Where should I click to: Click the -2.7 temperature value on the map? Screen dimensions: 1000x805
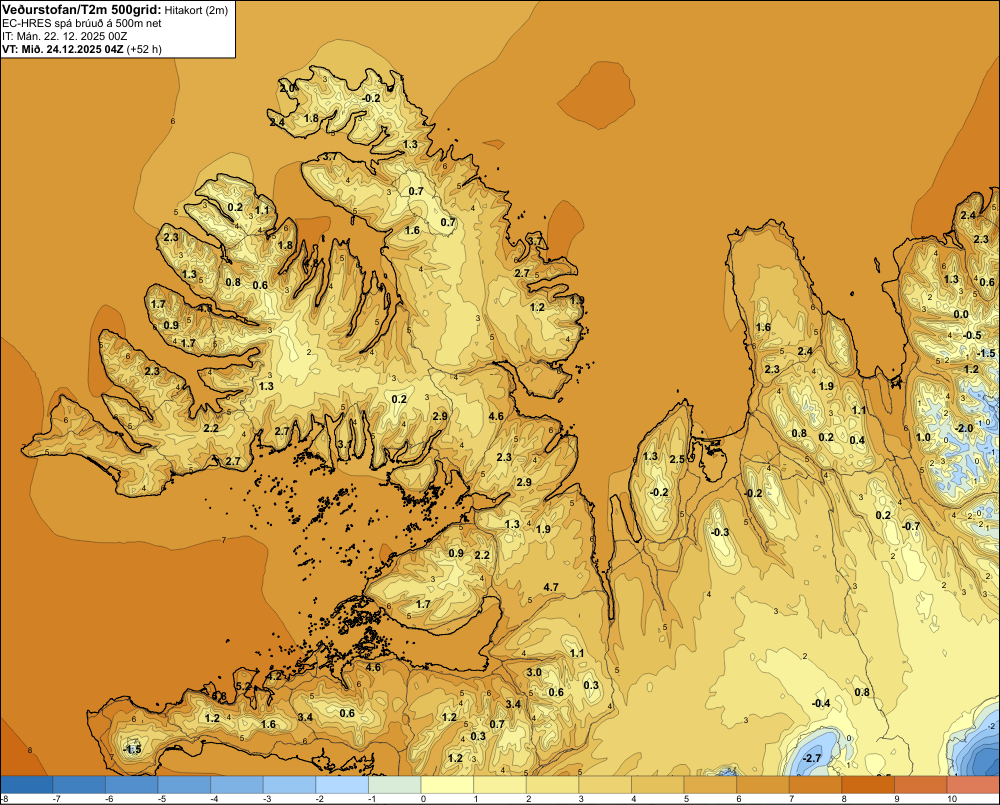(x=812, y=758)
